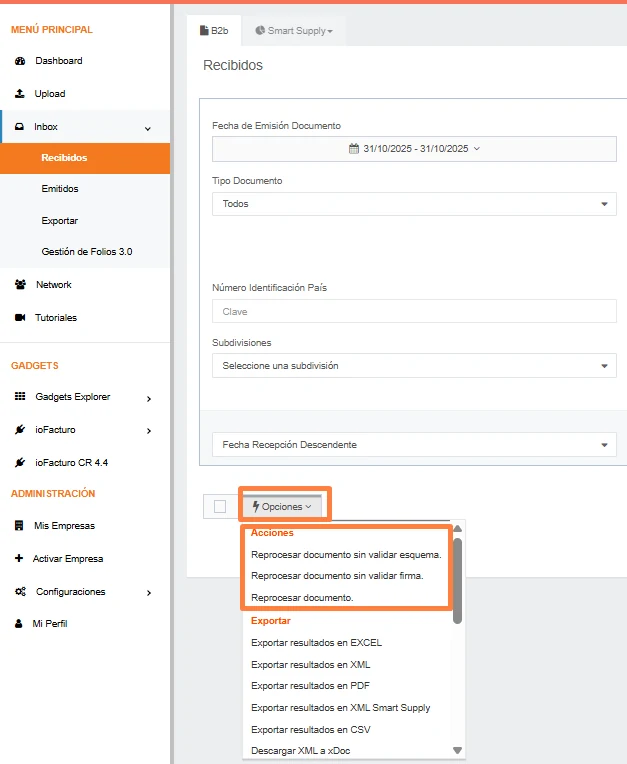Image resolution: width=627 pixels, height=764 pixels.
Task: Expand the Gadgets Explorer submenu arrow
Action: tap(149, 399)
